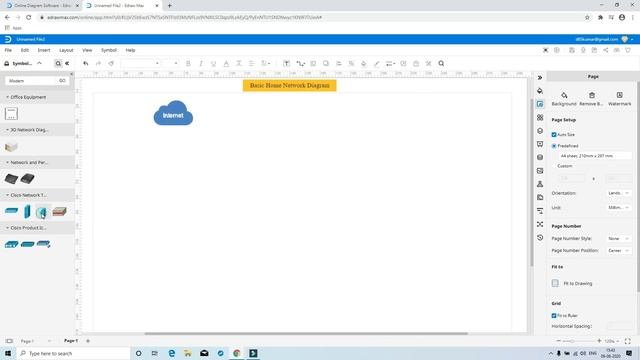The height and width of the screenshot is (360, 640).
Task: Toggle italic text formatting
Action: pos(201,64)
